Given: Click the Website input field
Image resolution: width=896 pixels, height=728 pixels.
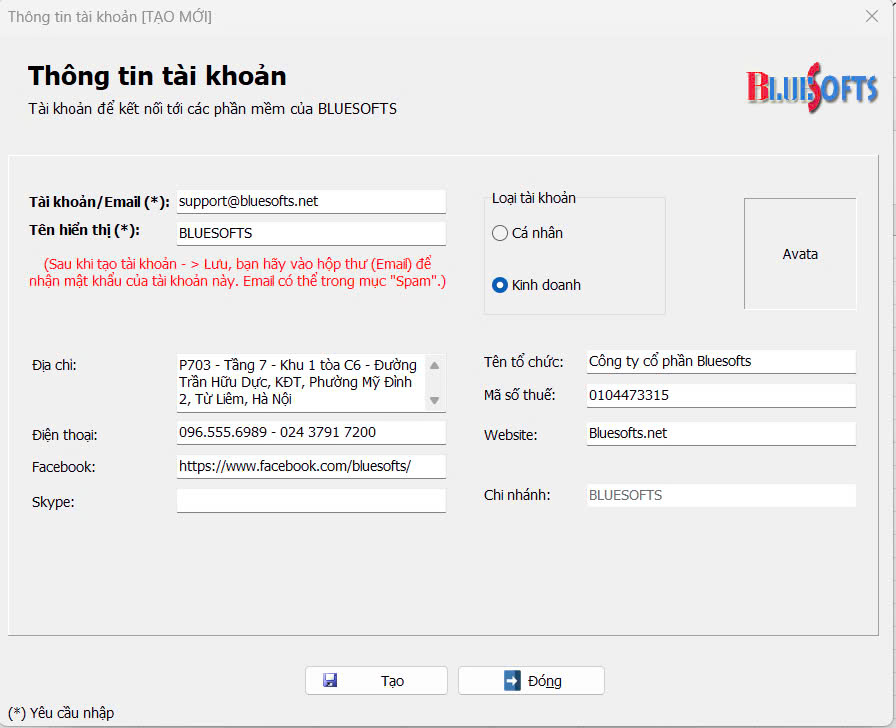Looking at the screenshot, I should [x=721, y=434].
